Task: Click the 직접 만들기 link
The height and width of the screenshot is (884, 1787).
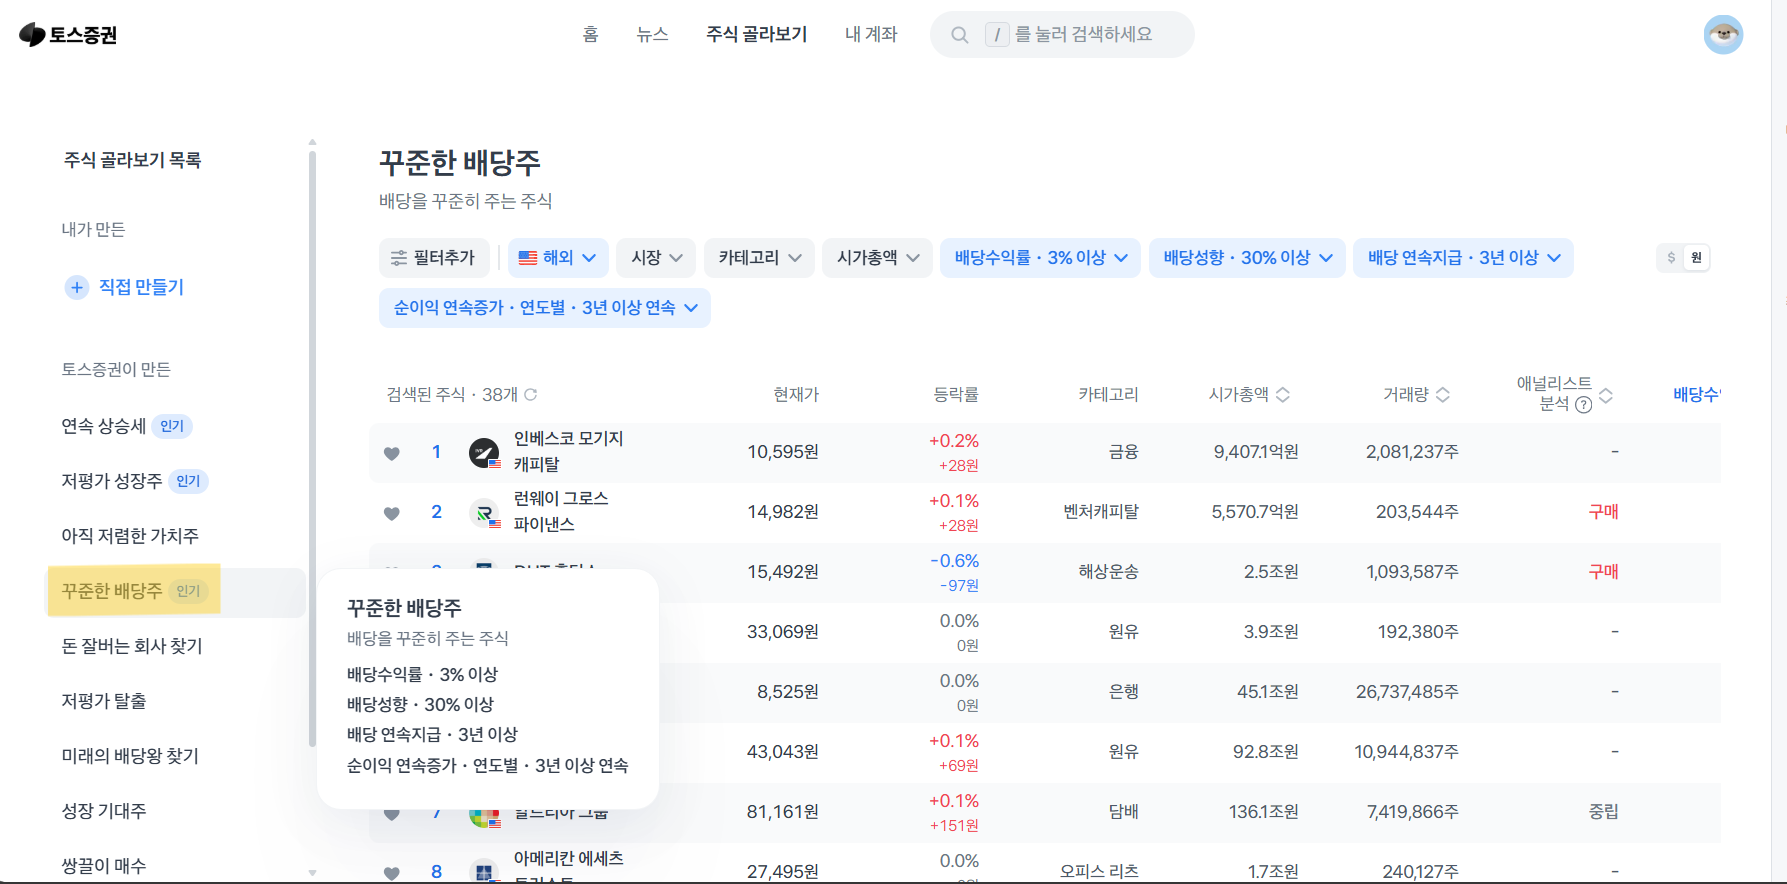Action: [x=141, y=287]
